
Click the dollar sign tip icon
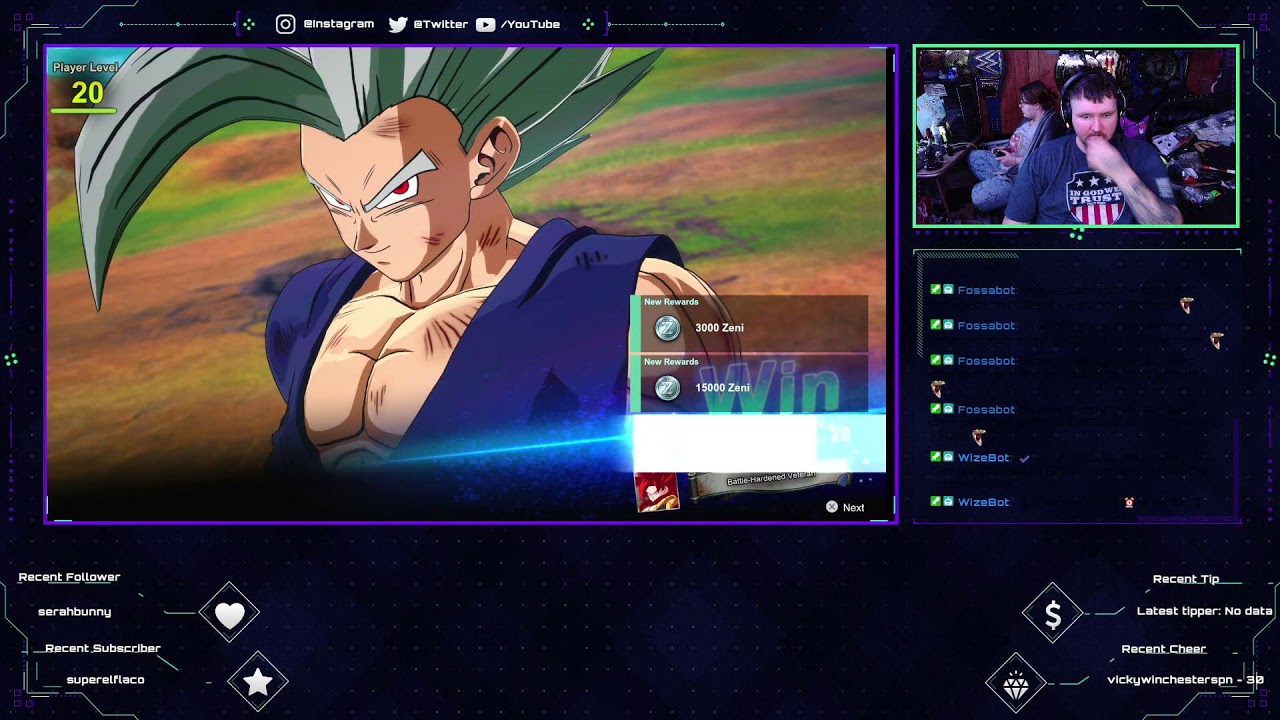tap(1053, 614)
